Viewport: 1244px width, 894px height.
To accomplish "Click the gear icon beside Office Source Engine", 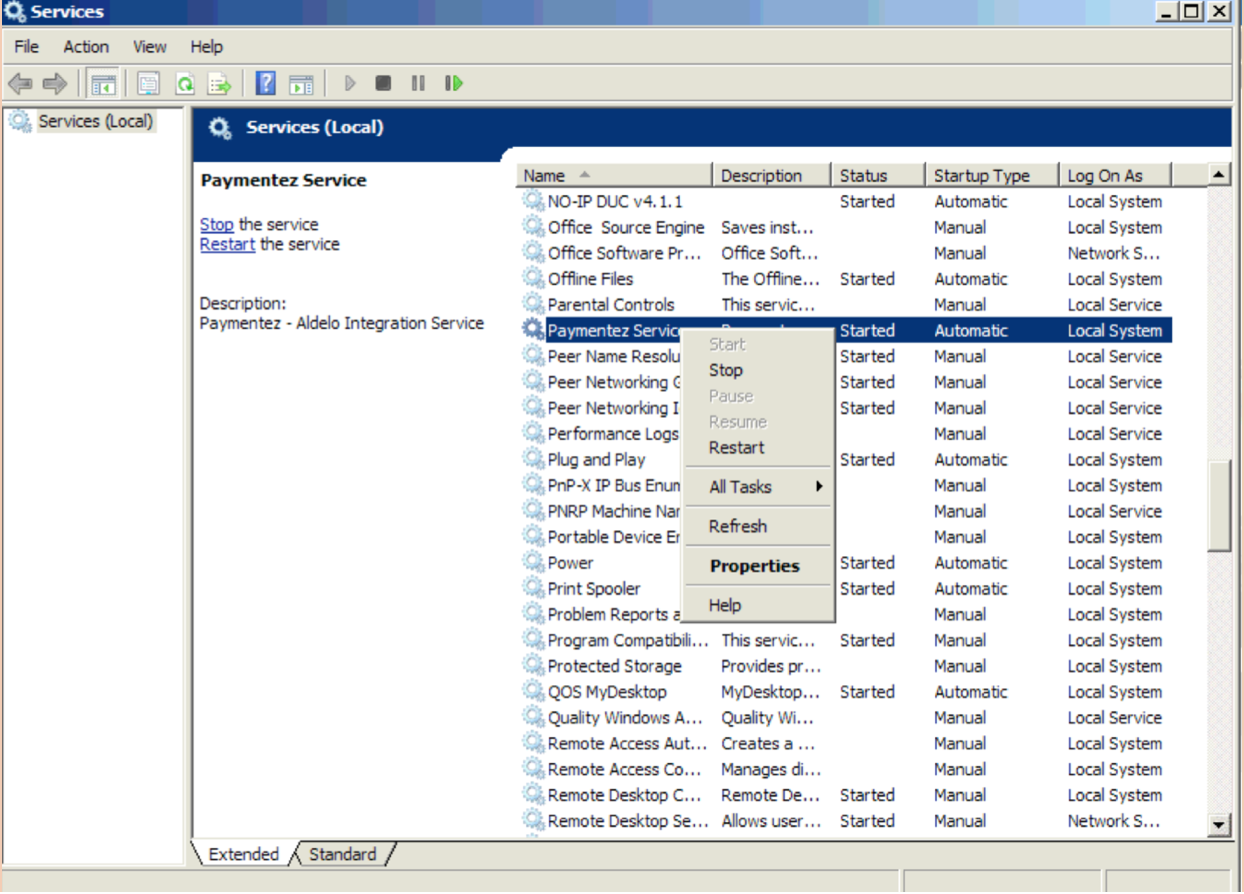I will pos(534,227).
